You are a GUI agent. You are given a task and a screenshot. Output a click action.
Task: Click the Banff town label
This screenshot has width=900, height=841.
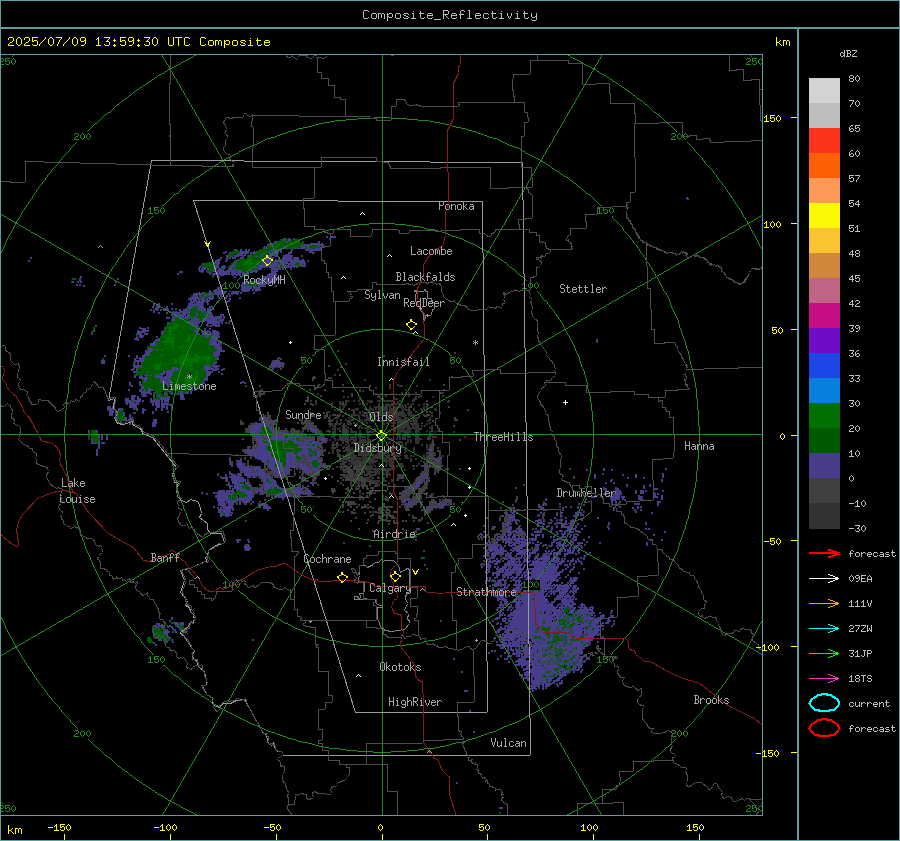165,557
